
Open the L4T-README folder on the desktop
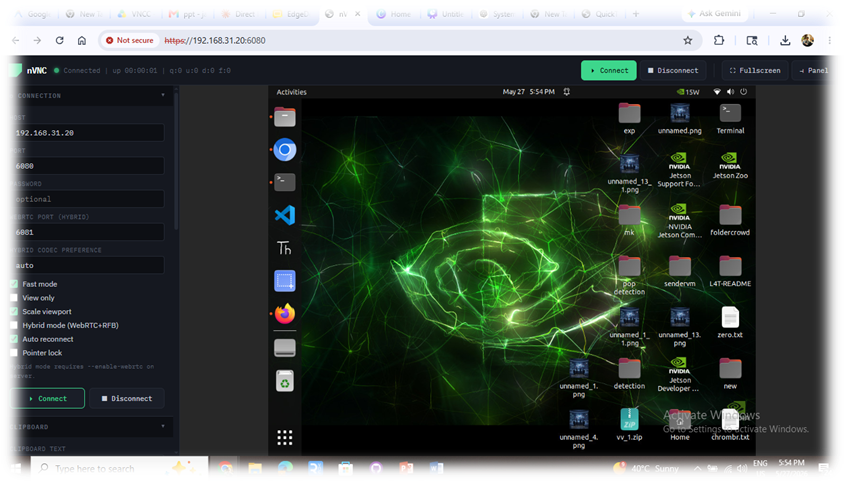(x=730, y=272)
